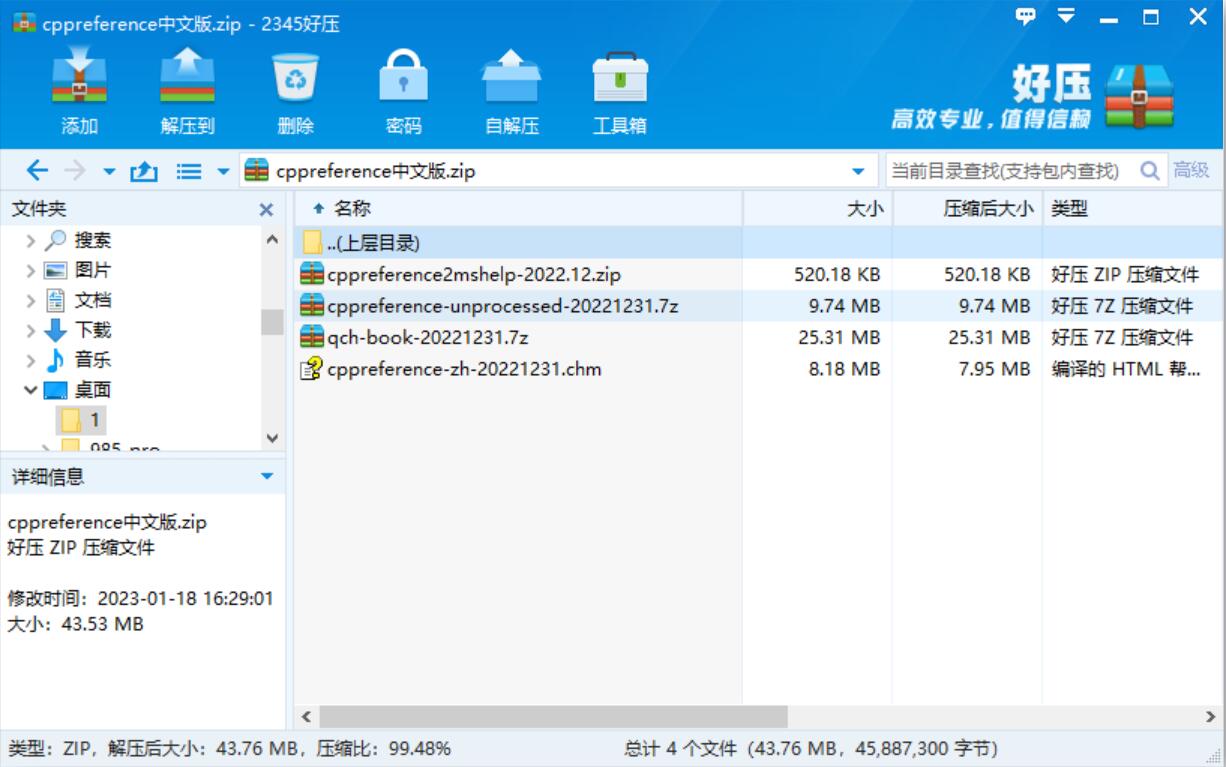Click the magnifier search icon
1226x767 pixels.
[x=1150, y=171]
